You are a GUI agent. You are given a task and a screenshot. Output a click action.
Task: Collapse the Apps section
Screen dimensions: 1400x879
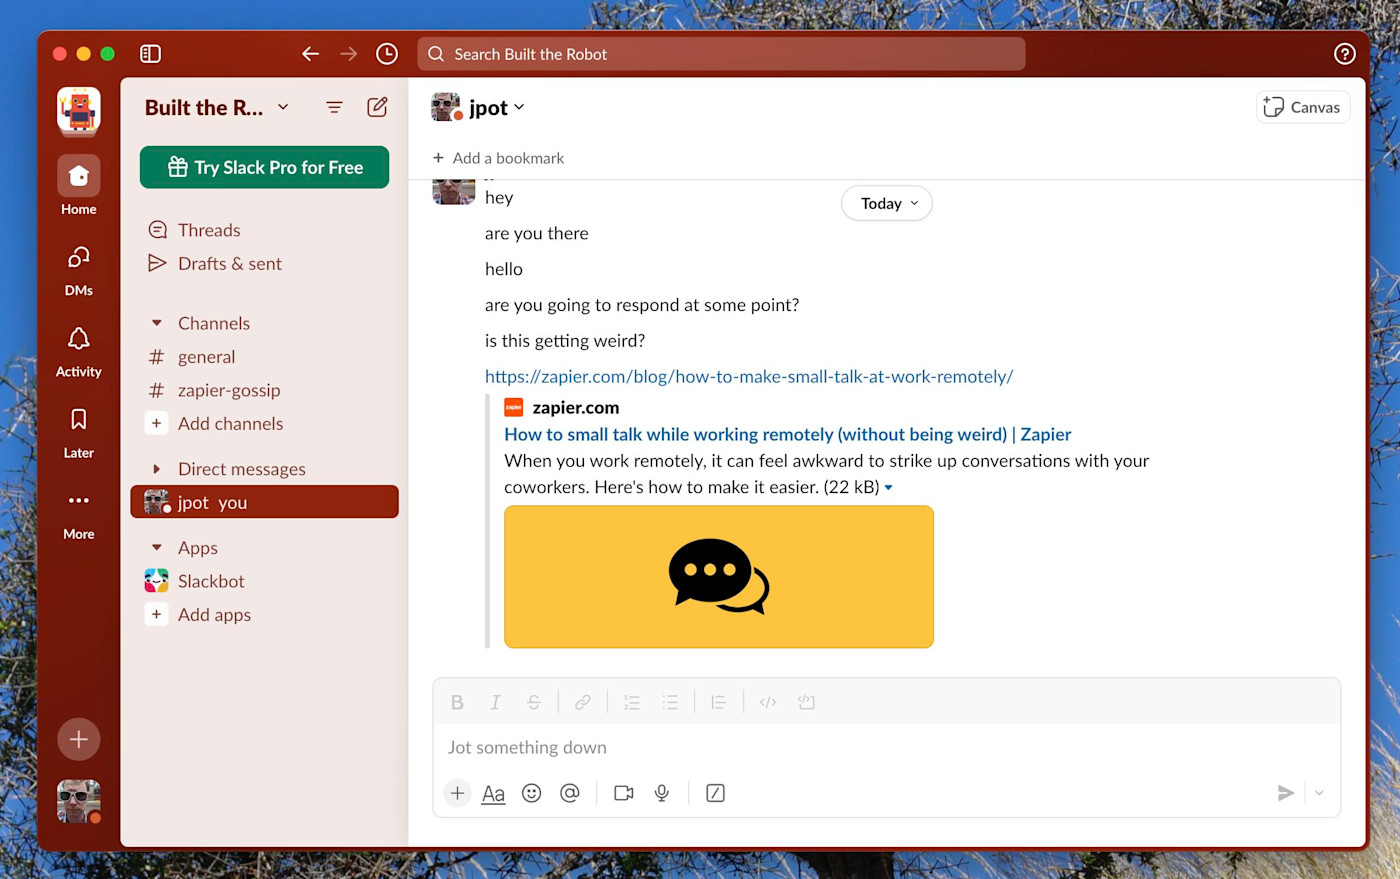(x=157, y=548)
